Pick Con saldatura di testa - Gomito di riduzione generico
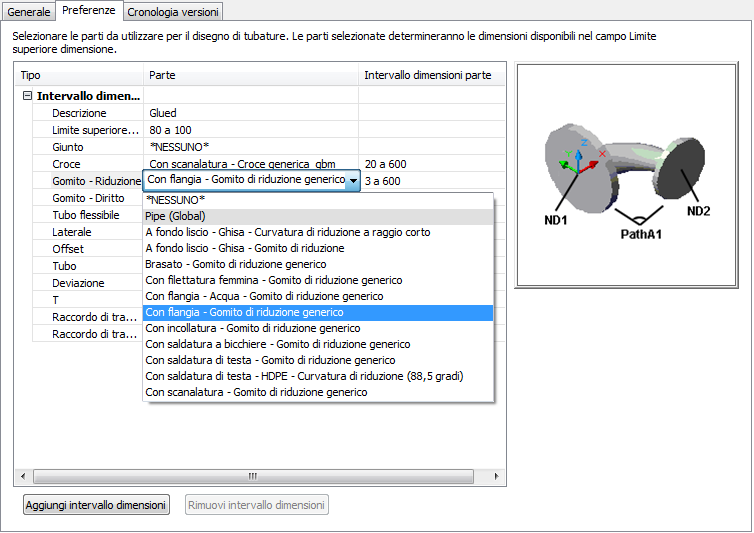This screenshot has height=533, width=754. 318,360
